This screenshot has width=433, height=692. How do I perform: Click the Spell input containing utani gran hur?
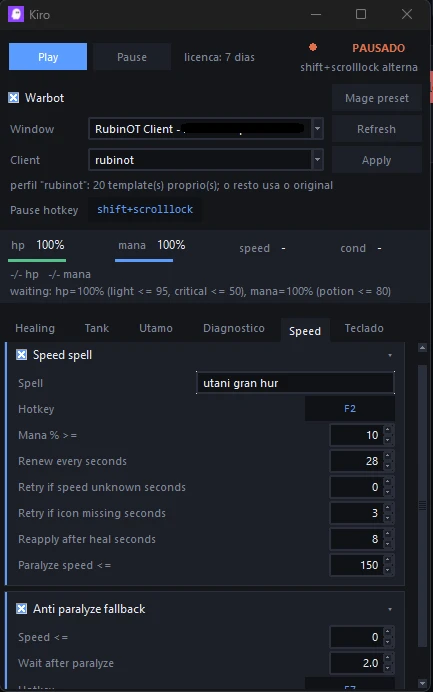coord(295,383)
